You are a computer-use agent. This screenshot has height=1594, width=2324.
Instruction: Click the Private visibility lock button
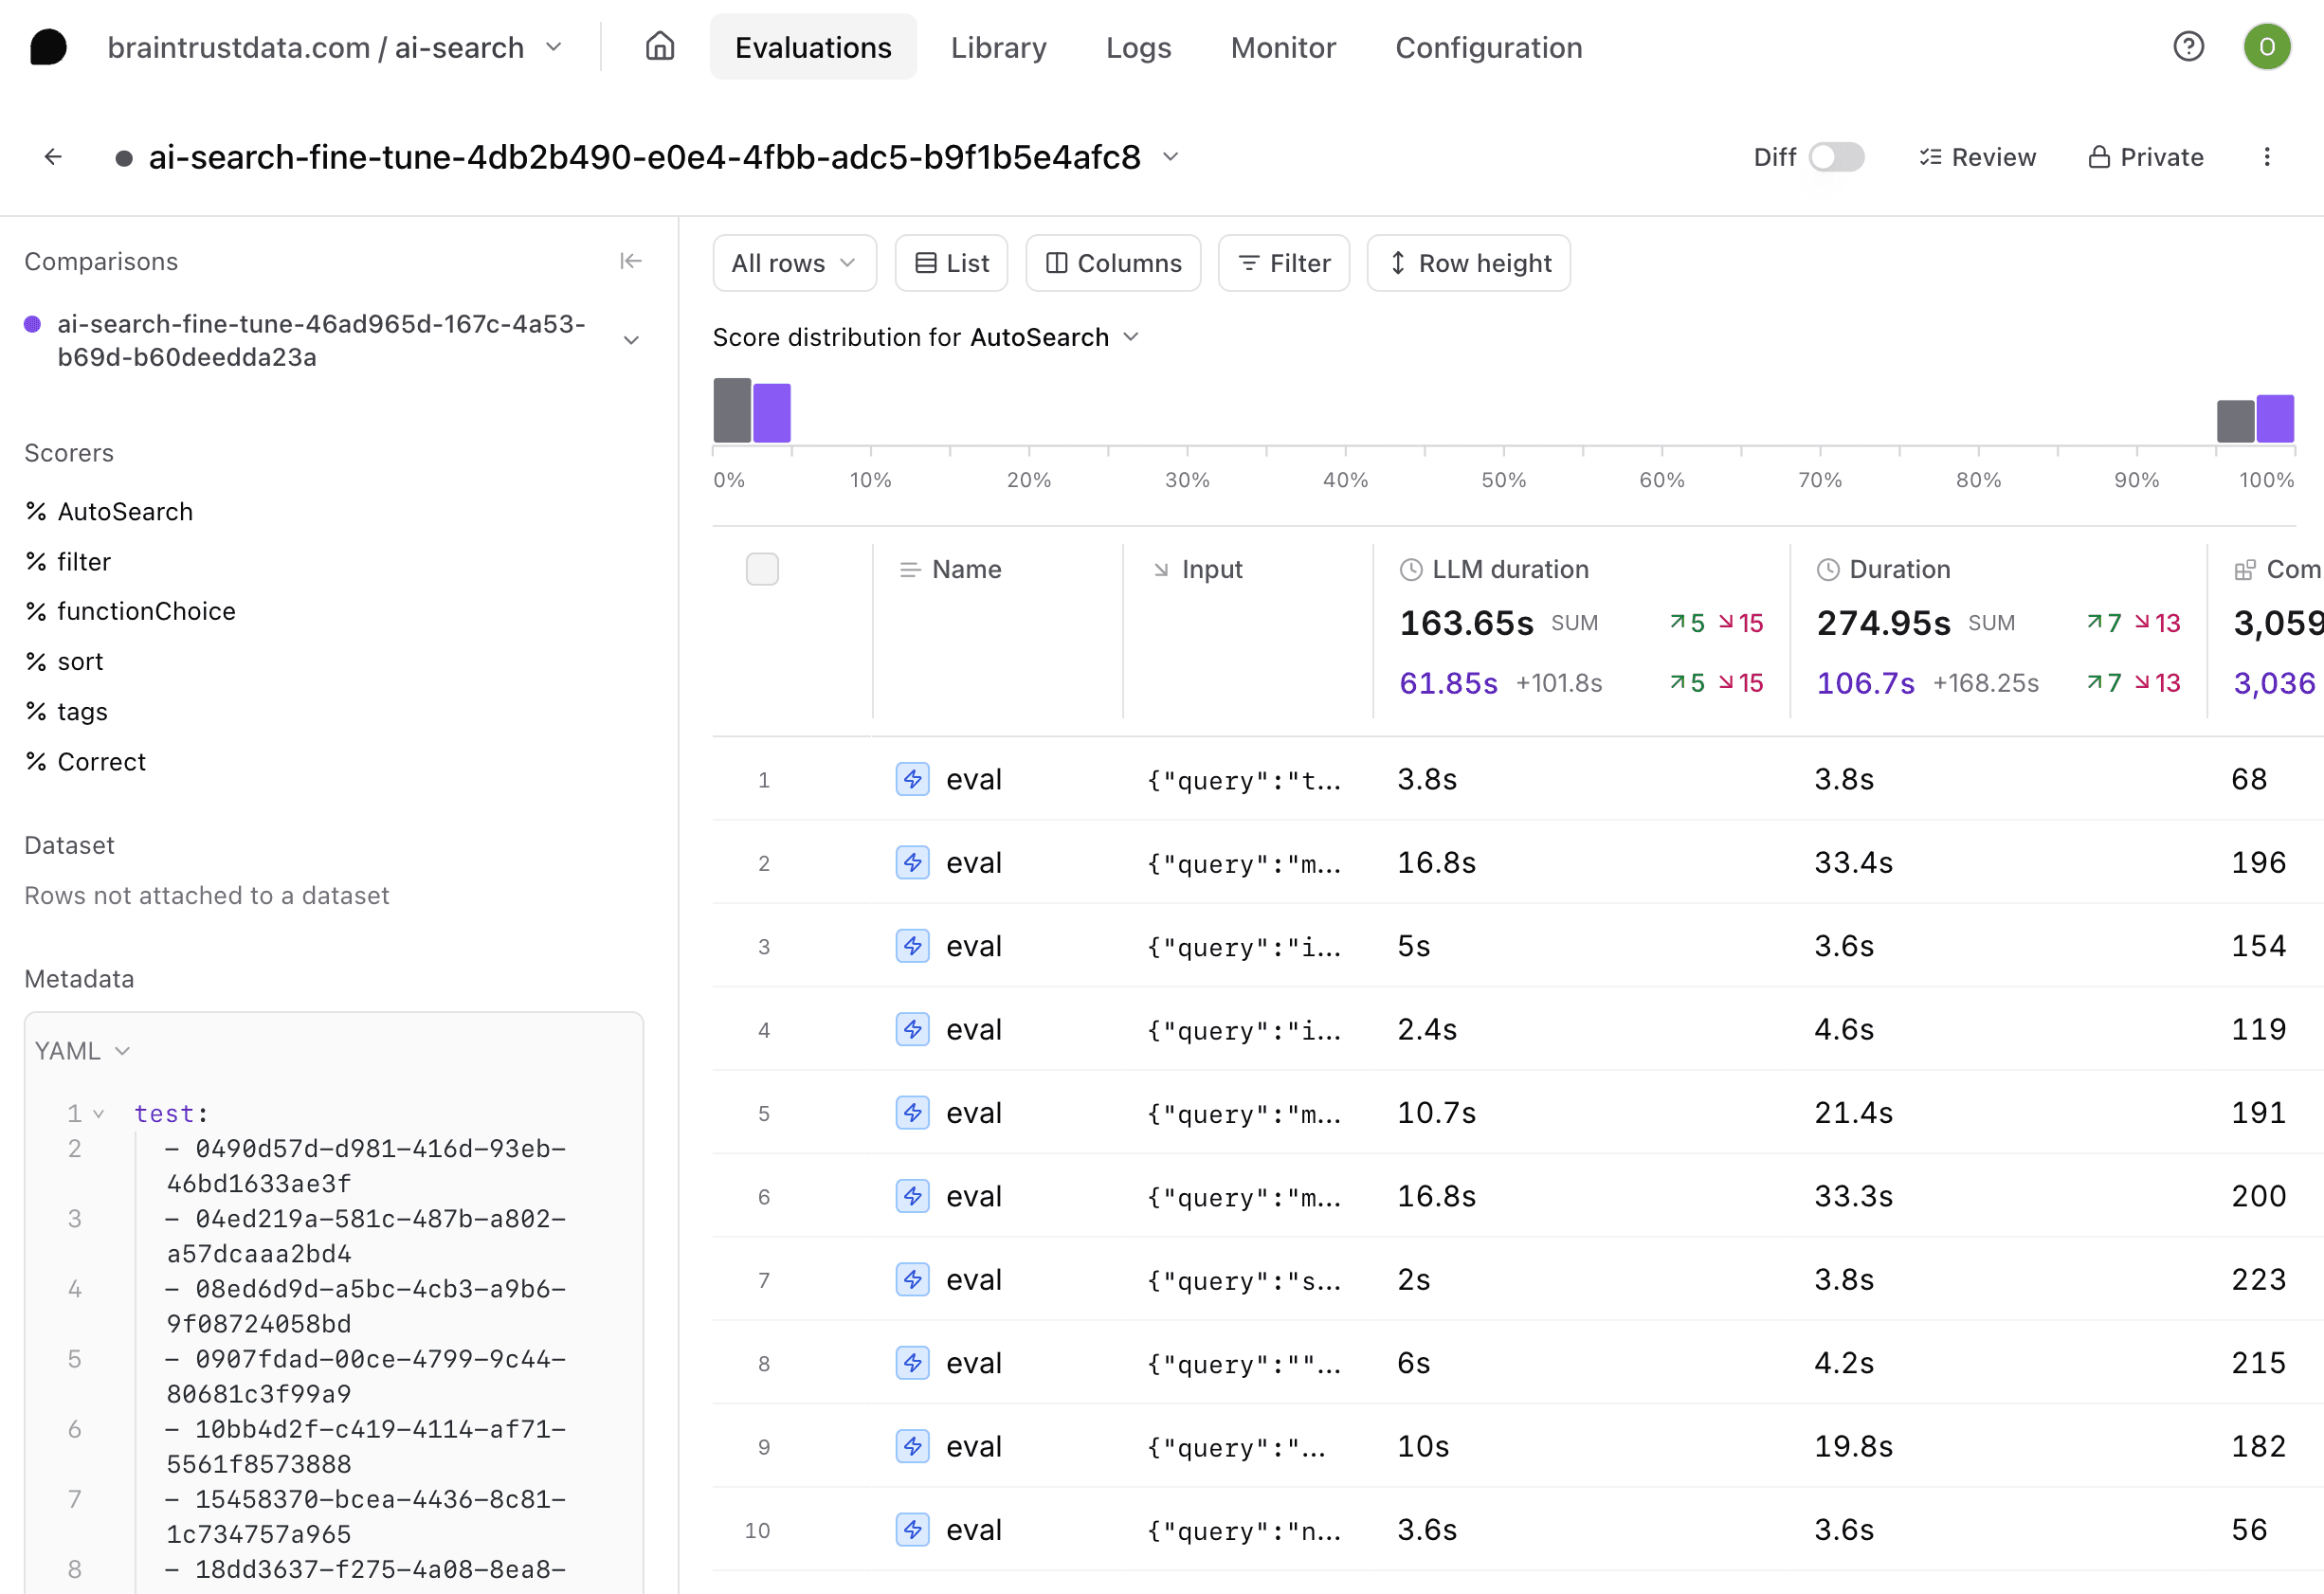click(x=2146, y=157)
